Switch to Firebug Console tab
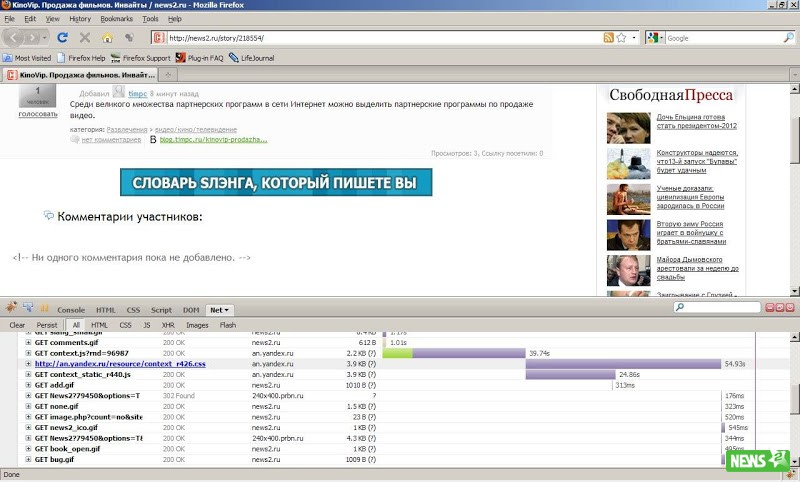The width and height of the screenshot is (800, 482). (71, 310)
